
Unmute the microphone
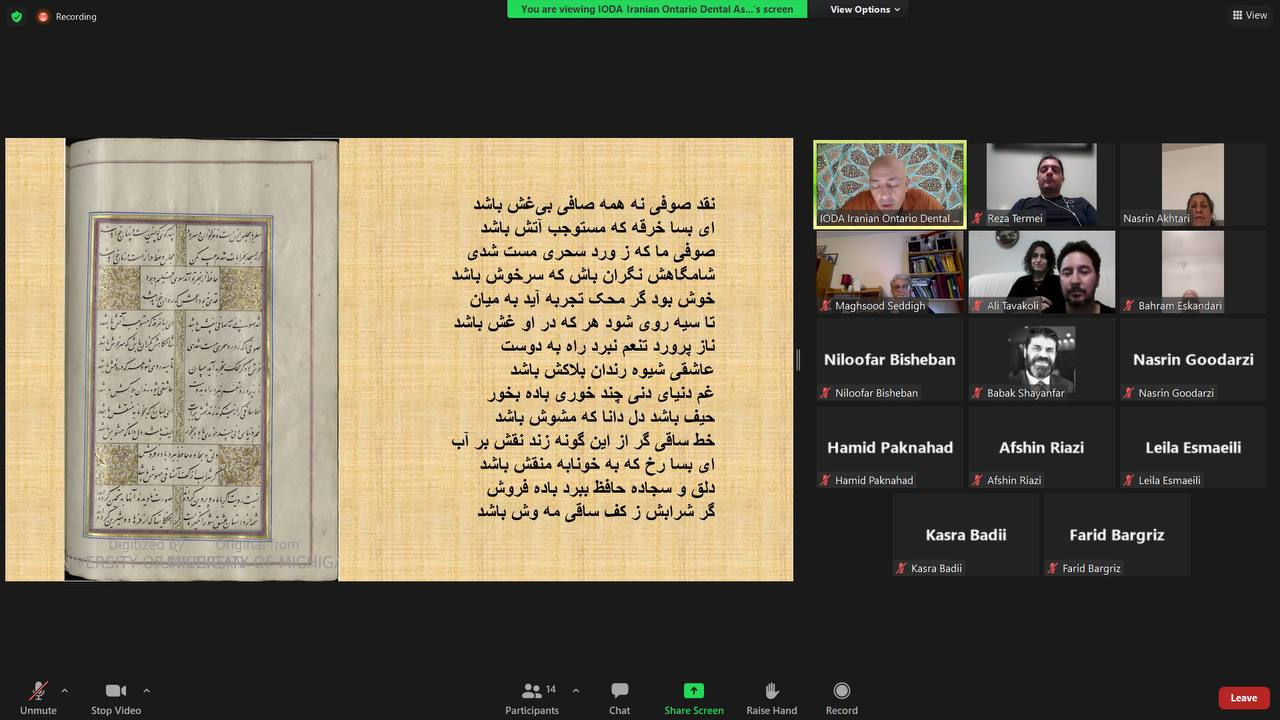pyautogui.click(x=38, y=697)
